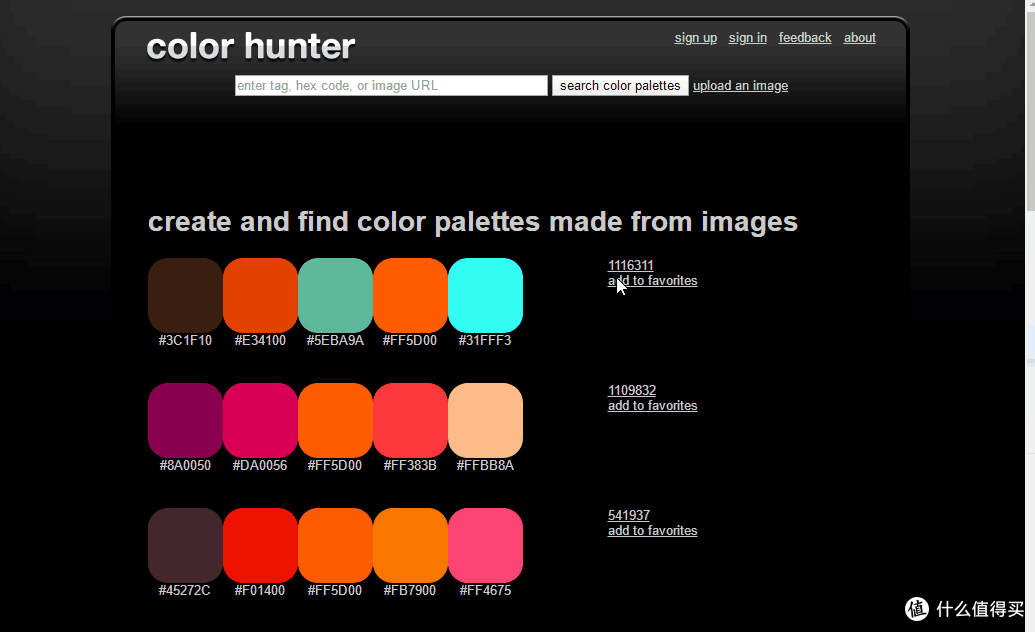Viewport: 1035px width, 632px height.
Task: Open the sign in link
Action: point(747,38)
